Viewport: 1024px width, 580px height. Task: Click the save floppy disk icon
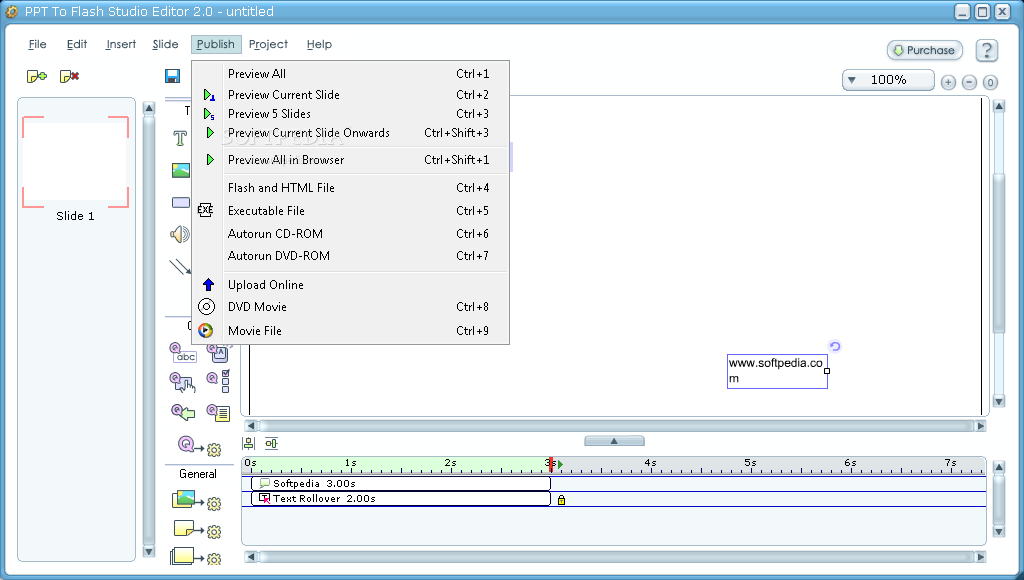coord(172,76)
